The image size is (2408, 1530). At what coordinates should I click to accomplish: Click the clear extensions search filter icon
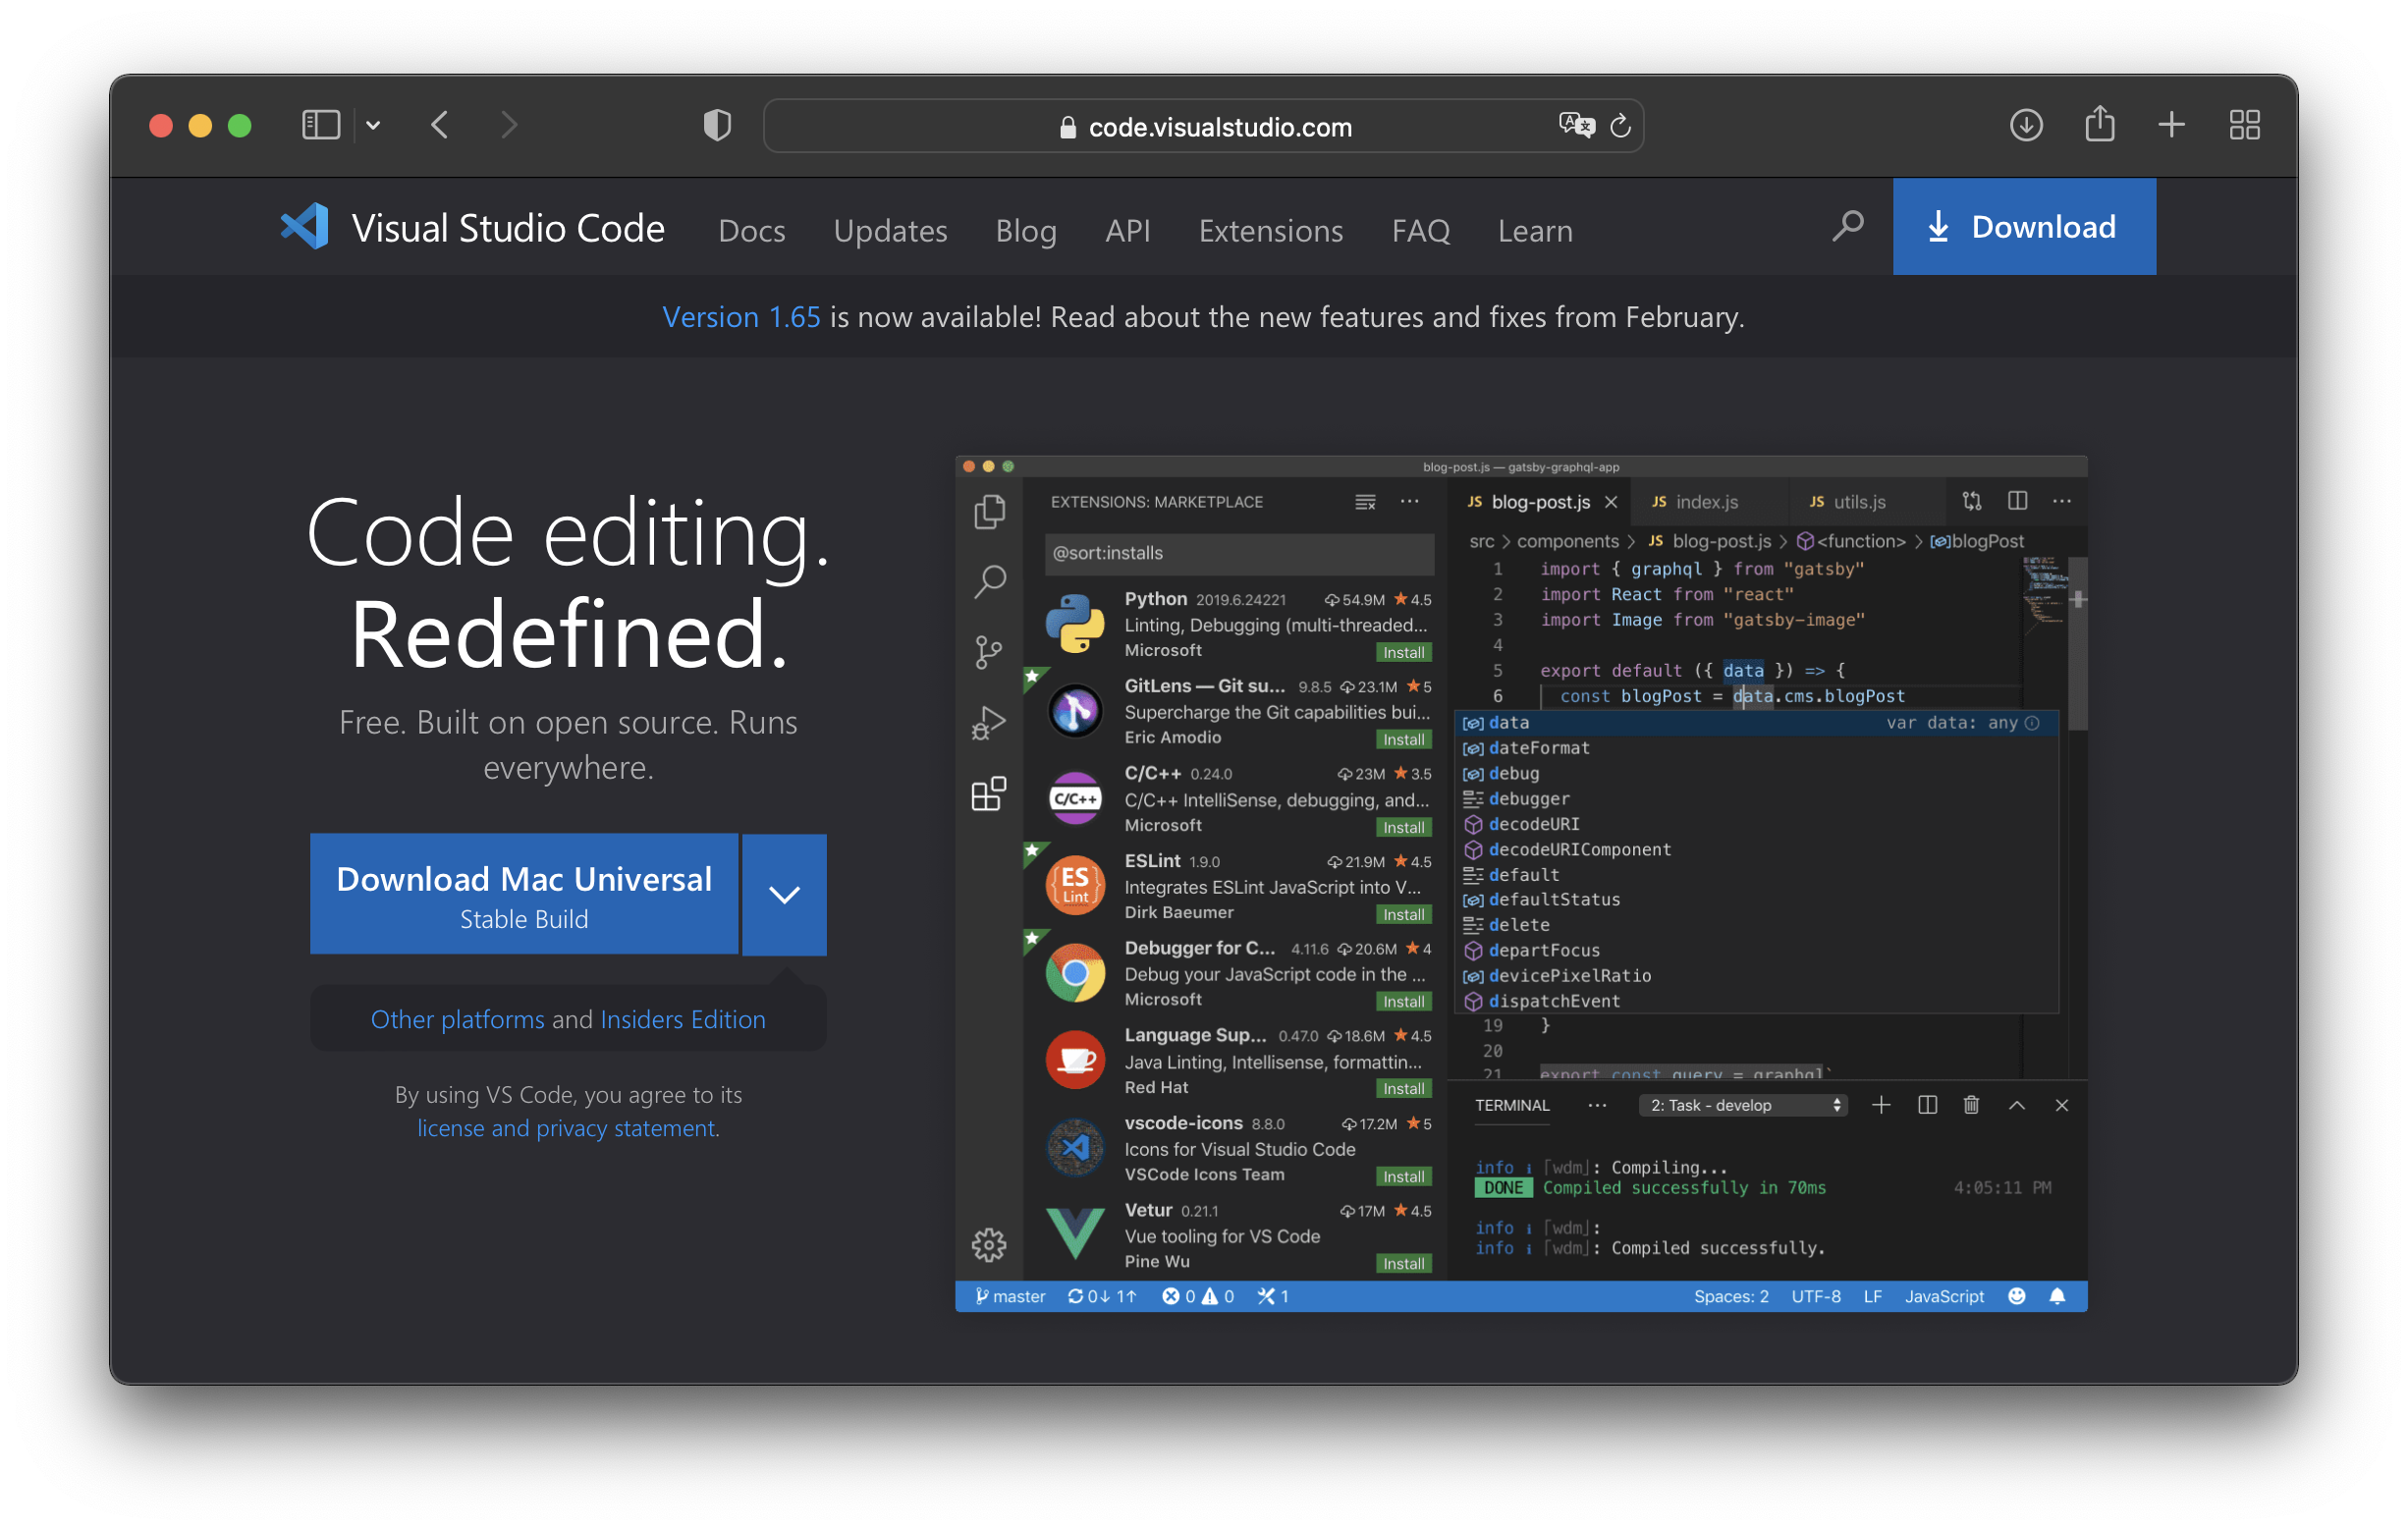1365,502
